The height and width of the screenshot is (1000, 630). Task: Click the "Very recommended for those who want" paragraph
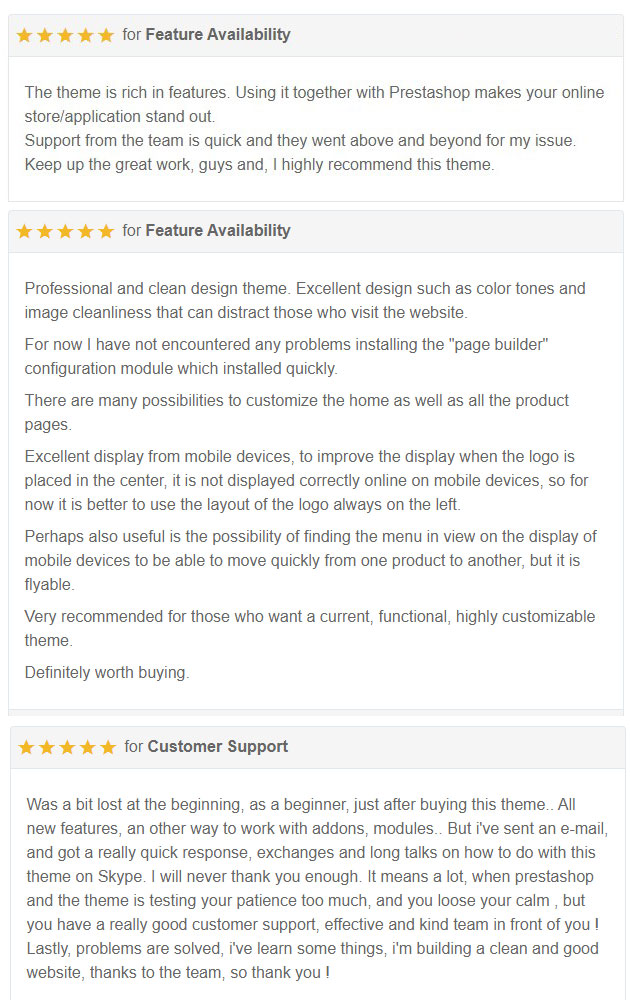click(309, 626)
